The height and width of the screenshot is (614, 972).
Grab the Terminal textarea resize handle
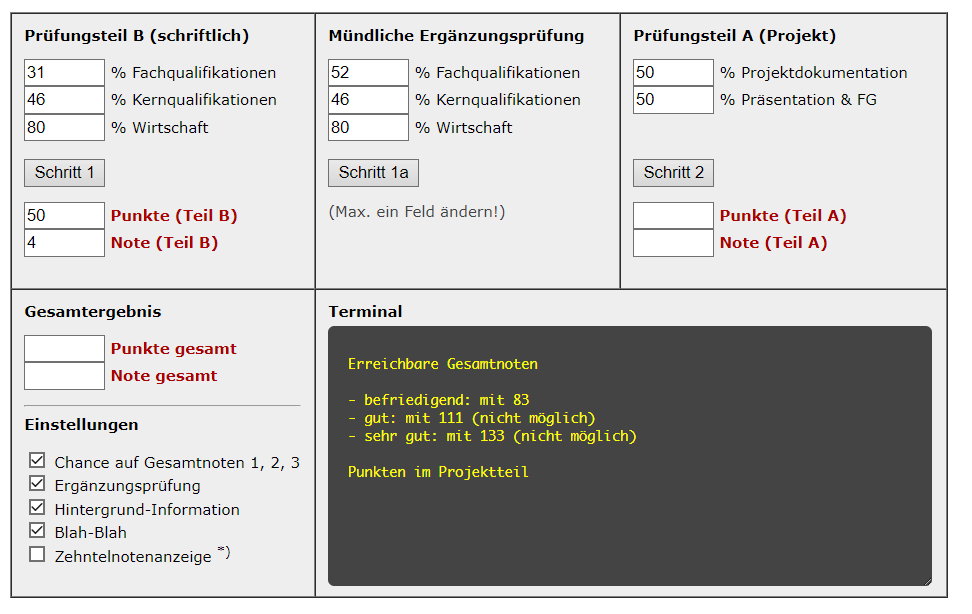[927, 581]
